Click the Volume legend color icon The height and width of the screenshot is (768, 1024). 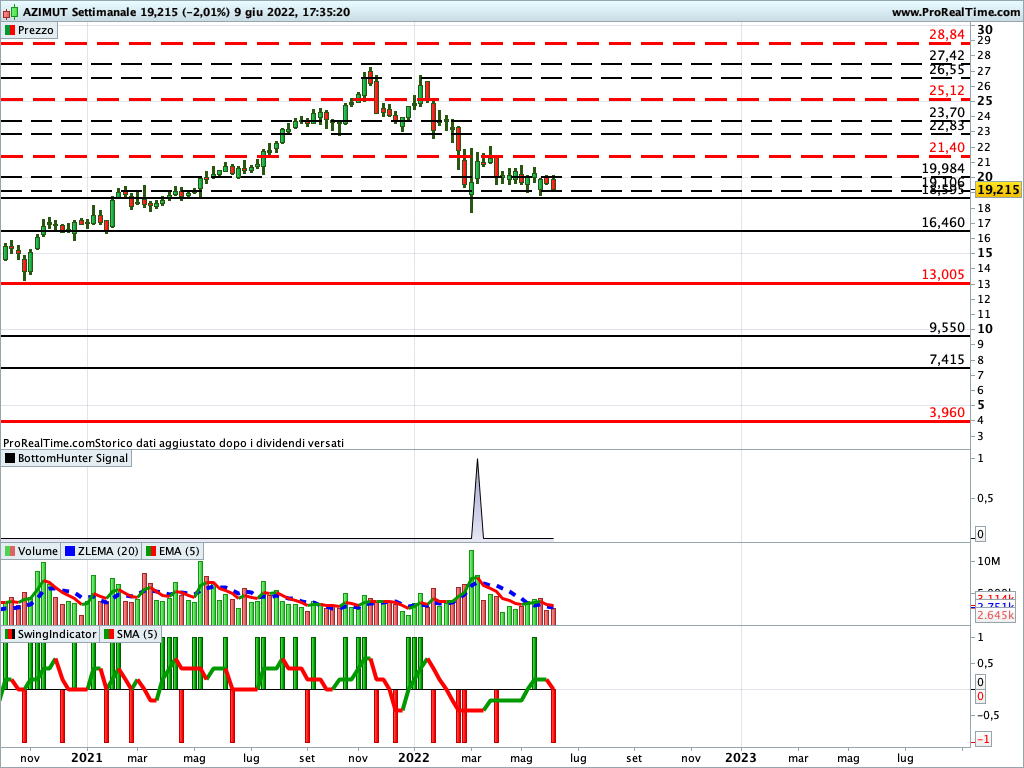point(11,551)
